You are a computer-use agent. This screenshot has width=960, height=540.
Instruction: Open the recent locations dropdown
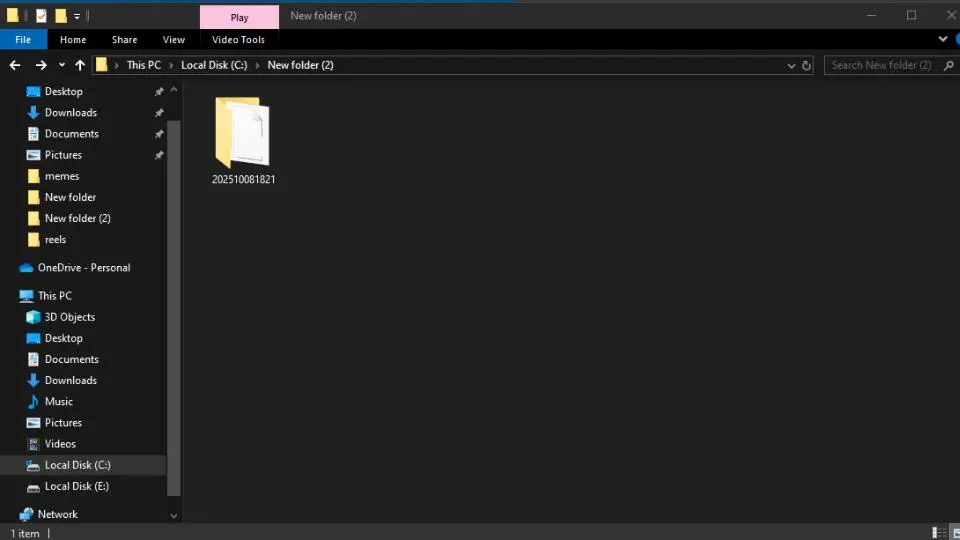61,65
